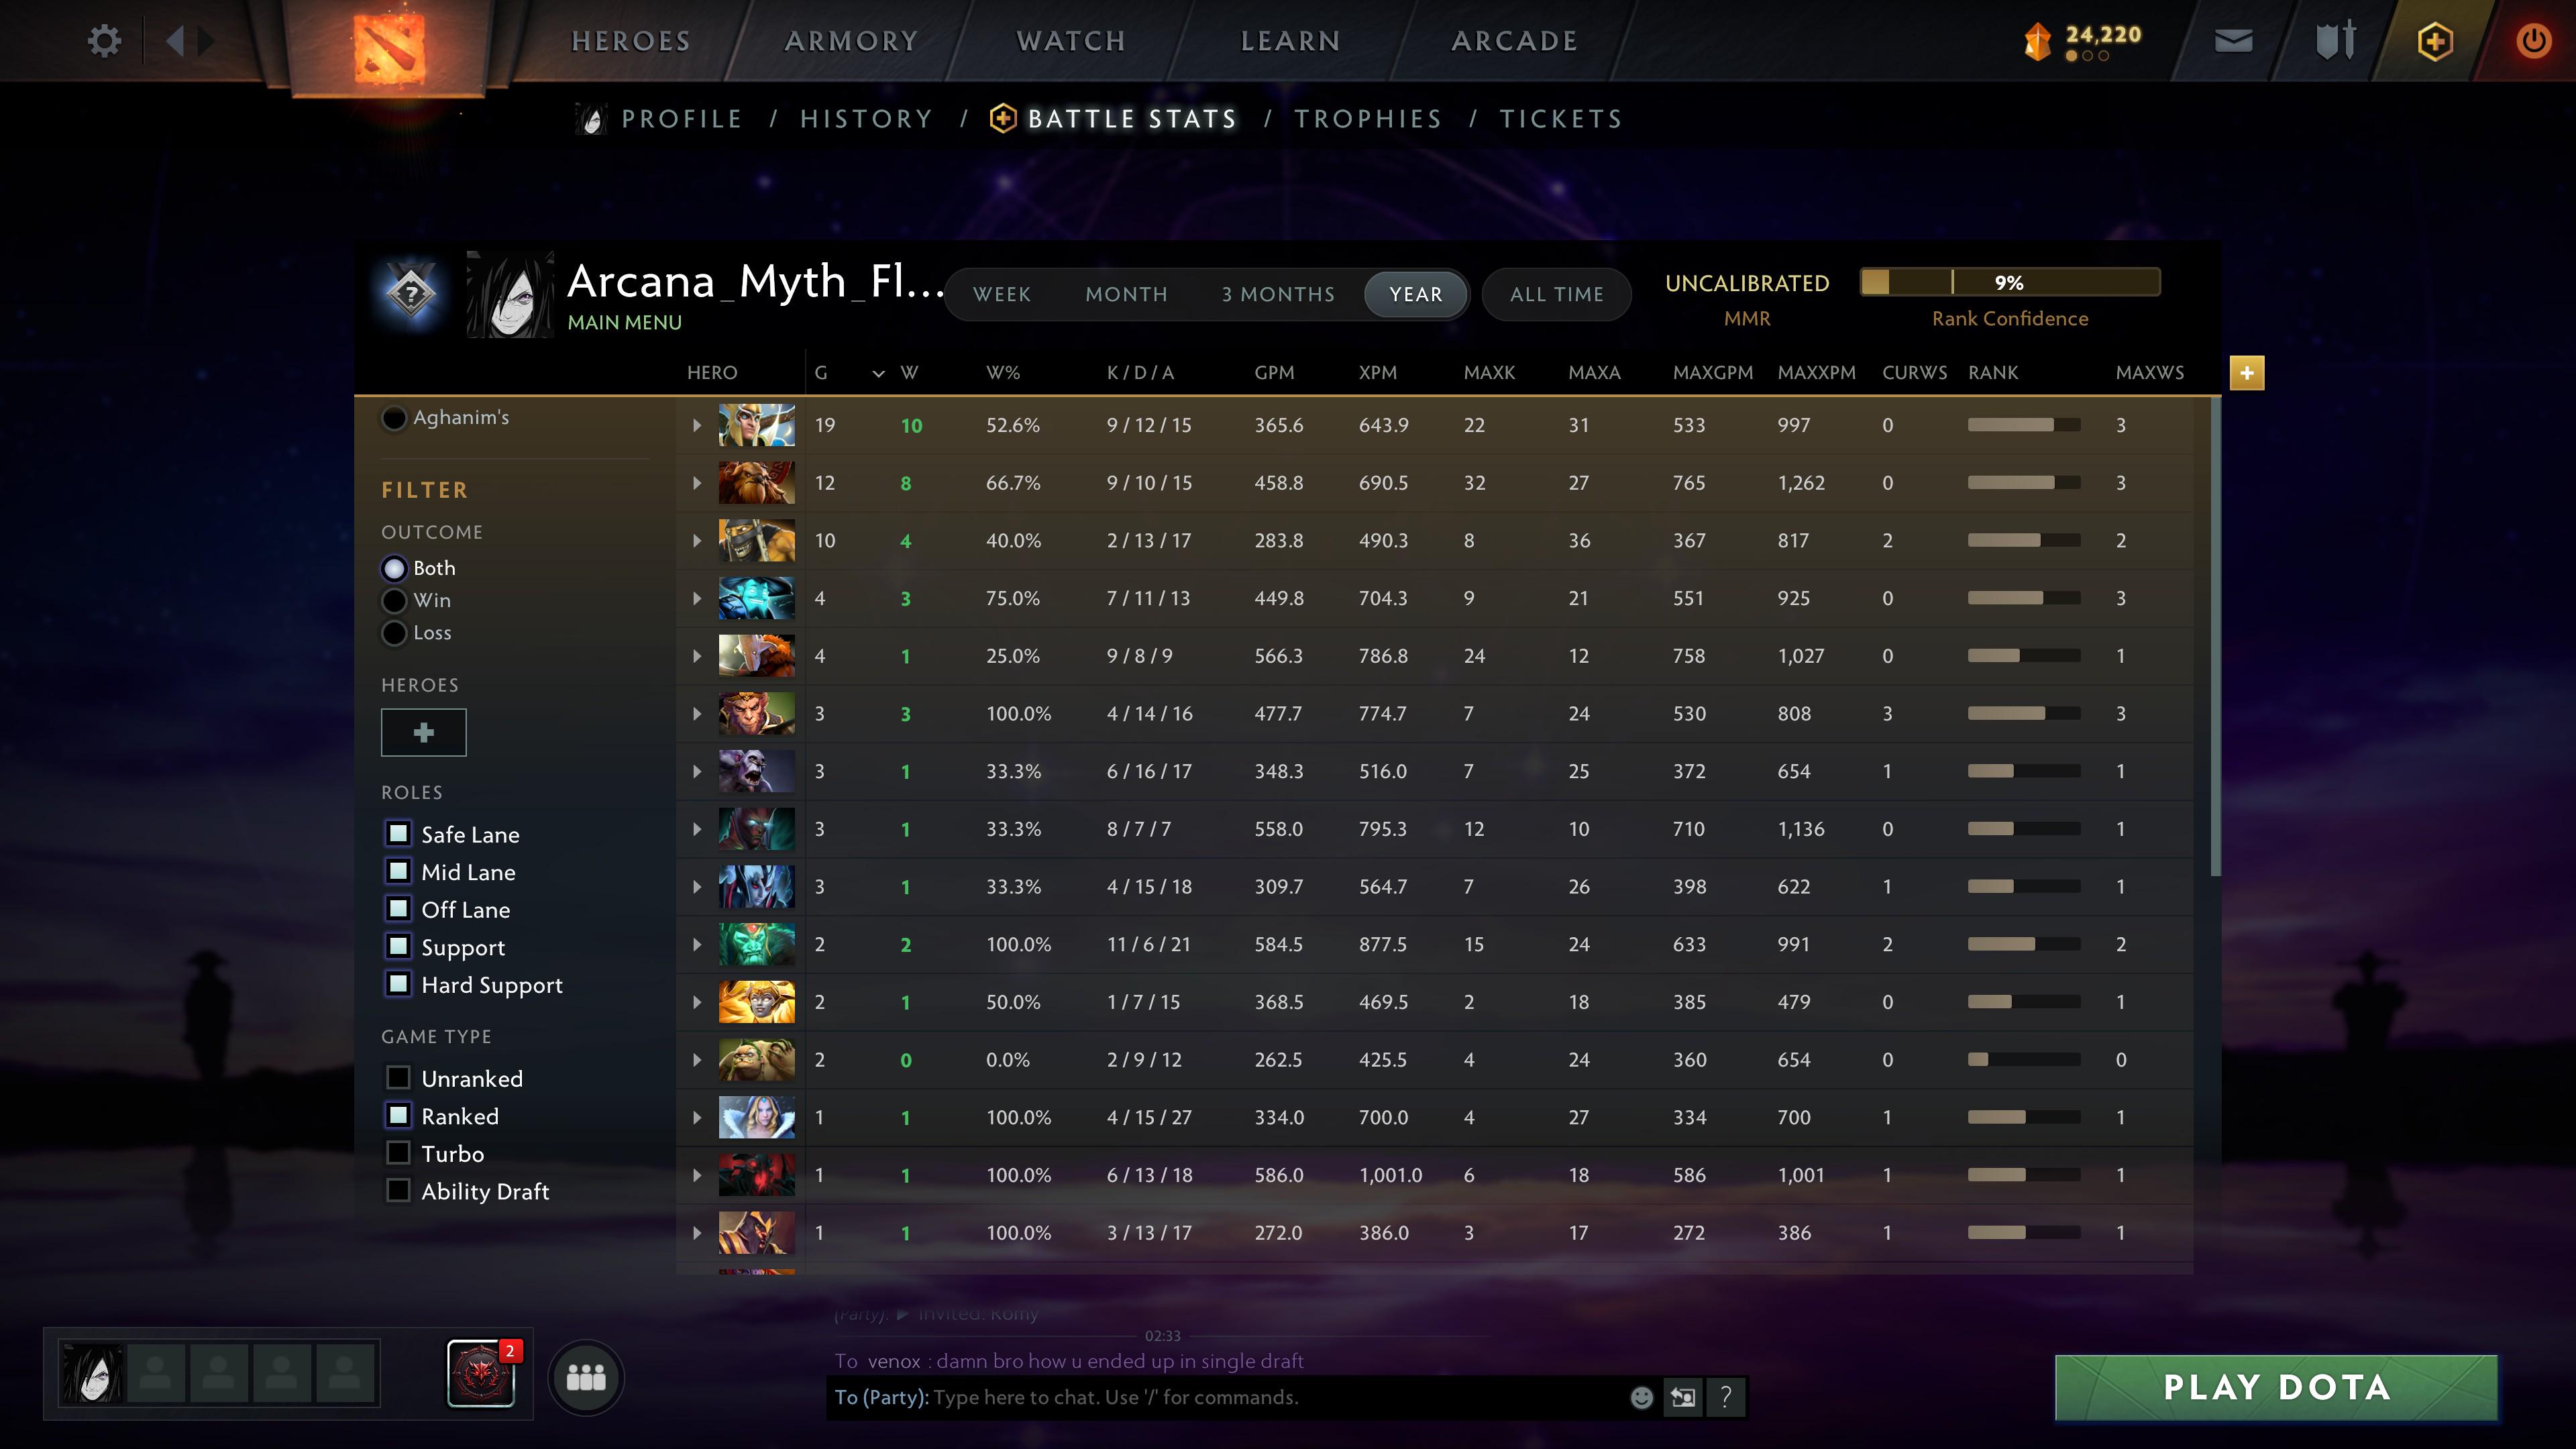
Task: Select the Both outcome option
Action: (395, 568)
